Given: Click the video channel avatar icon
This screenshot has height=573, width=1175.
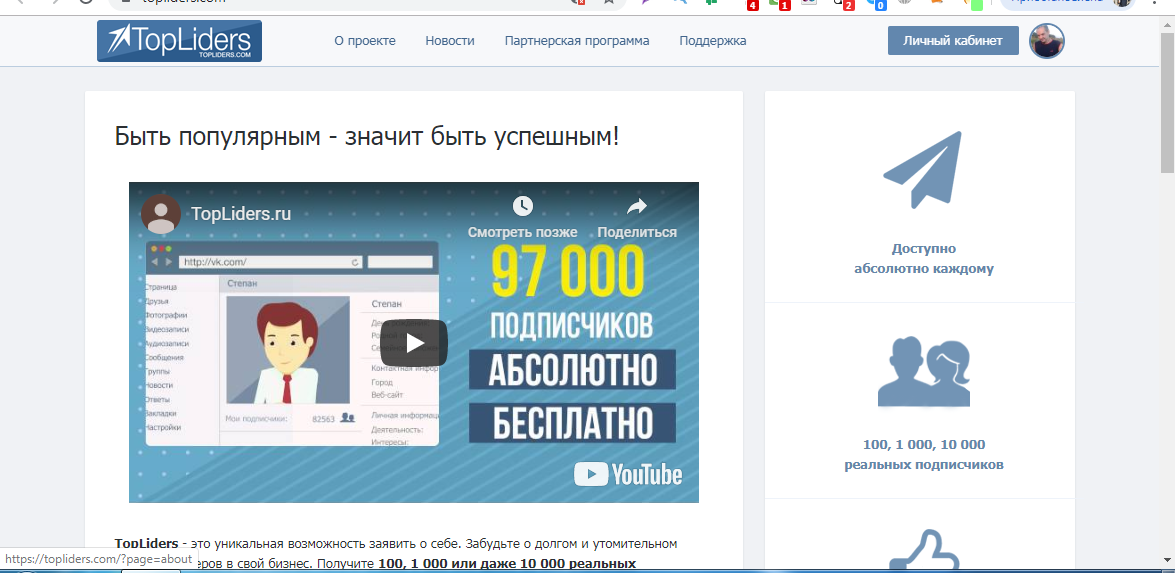Looking at the screenshot, I should tap(160, 214).
